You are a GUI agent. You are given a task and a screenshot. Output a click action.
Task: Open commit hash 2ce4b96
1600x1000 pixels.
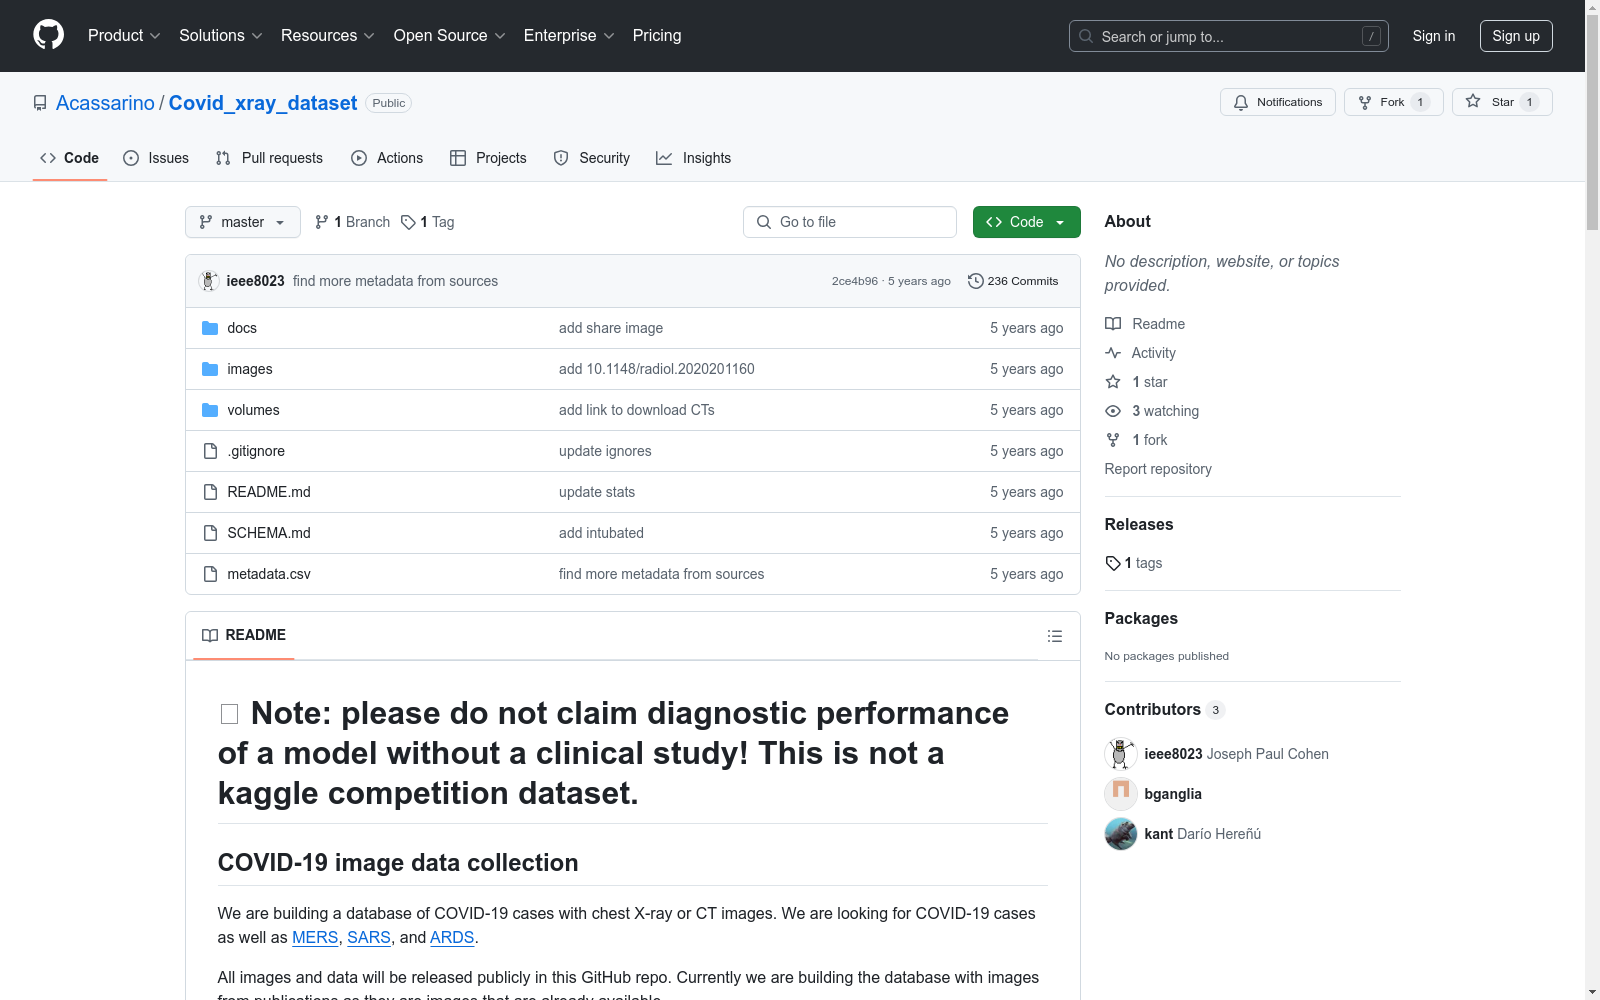click(855, 281)
